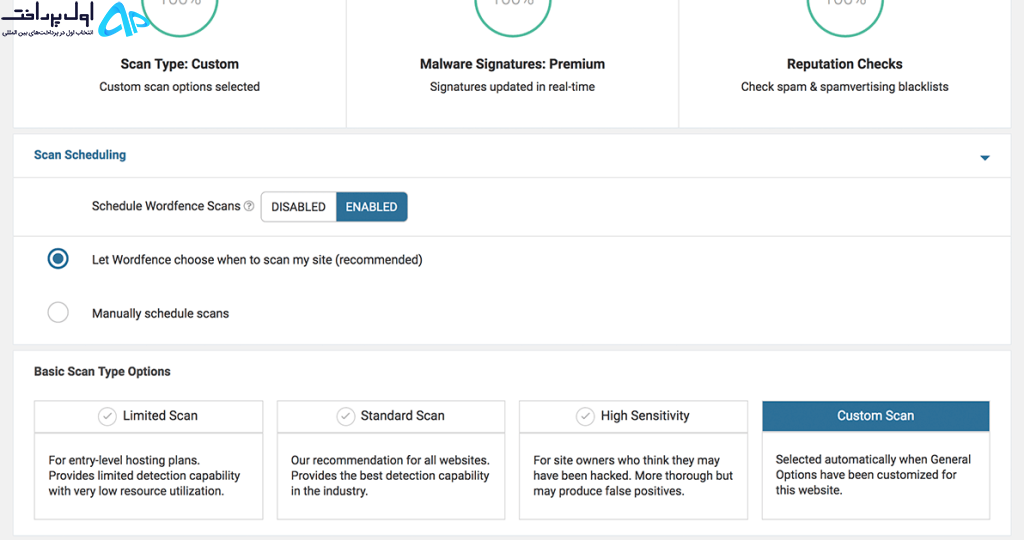Click the Standard Scan checkmark icon
The height and width of the screenshot is (540, 1024).
(x=345, y=416)
